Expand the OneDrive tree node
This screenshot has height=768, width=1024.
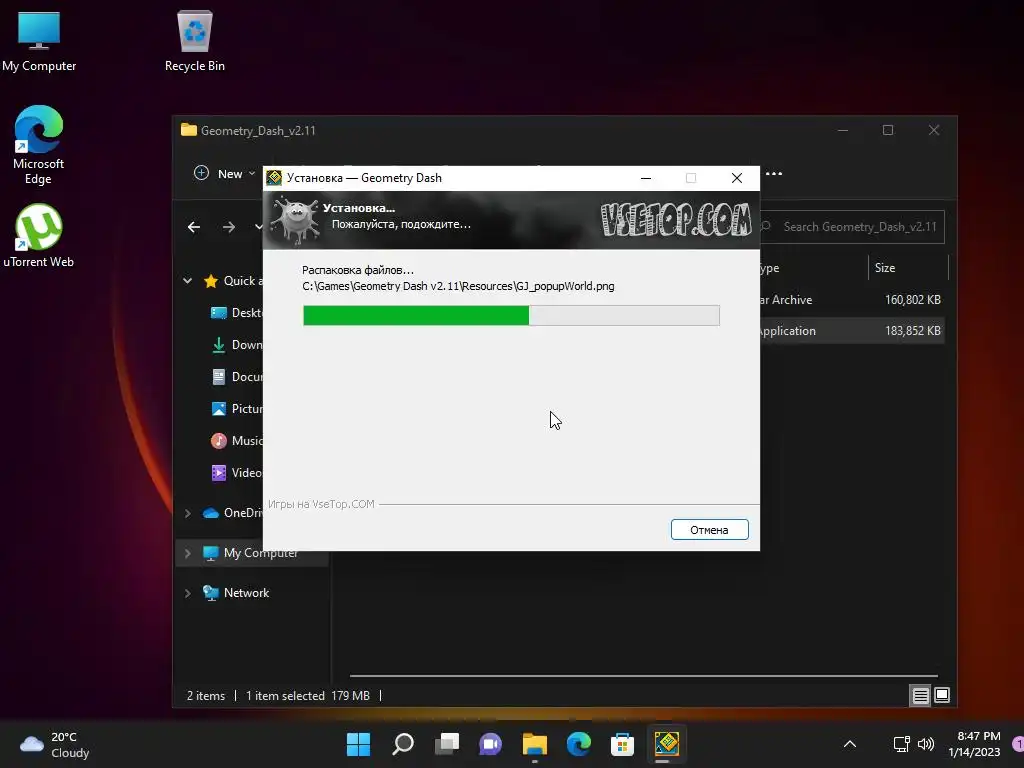187,513
